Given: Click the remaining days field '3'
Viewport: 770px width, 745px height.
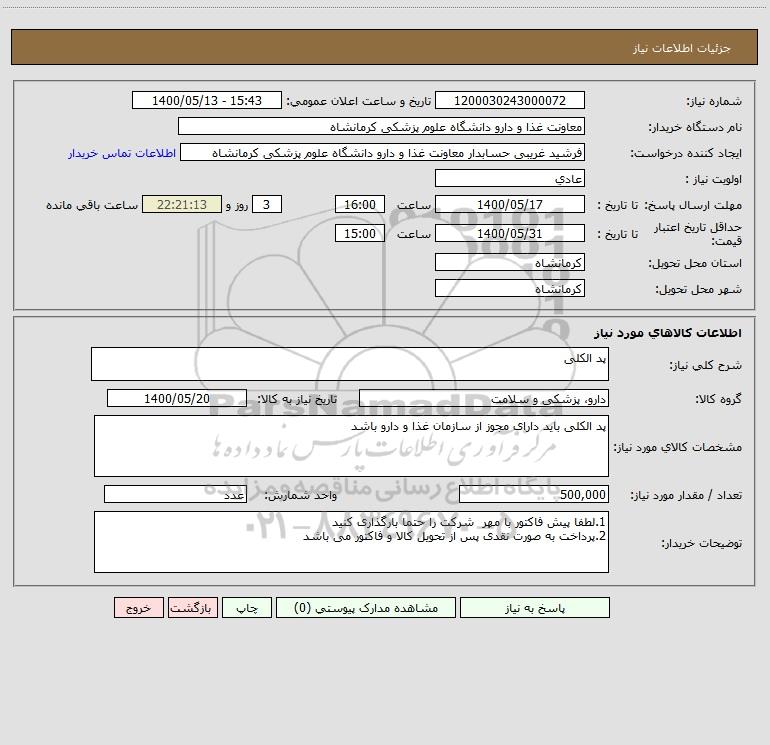Looking at the screenshot, I should 267,204.
